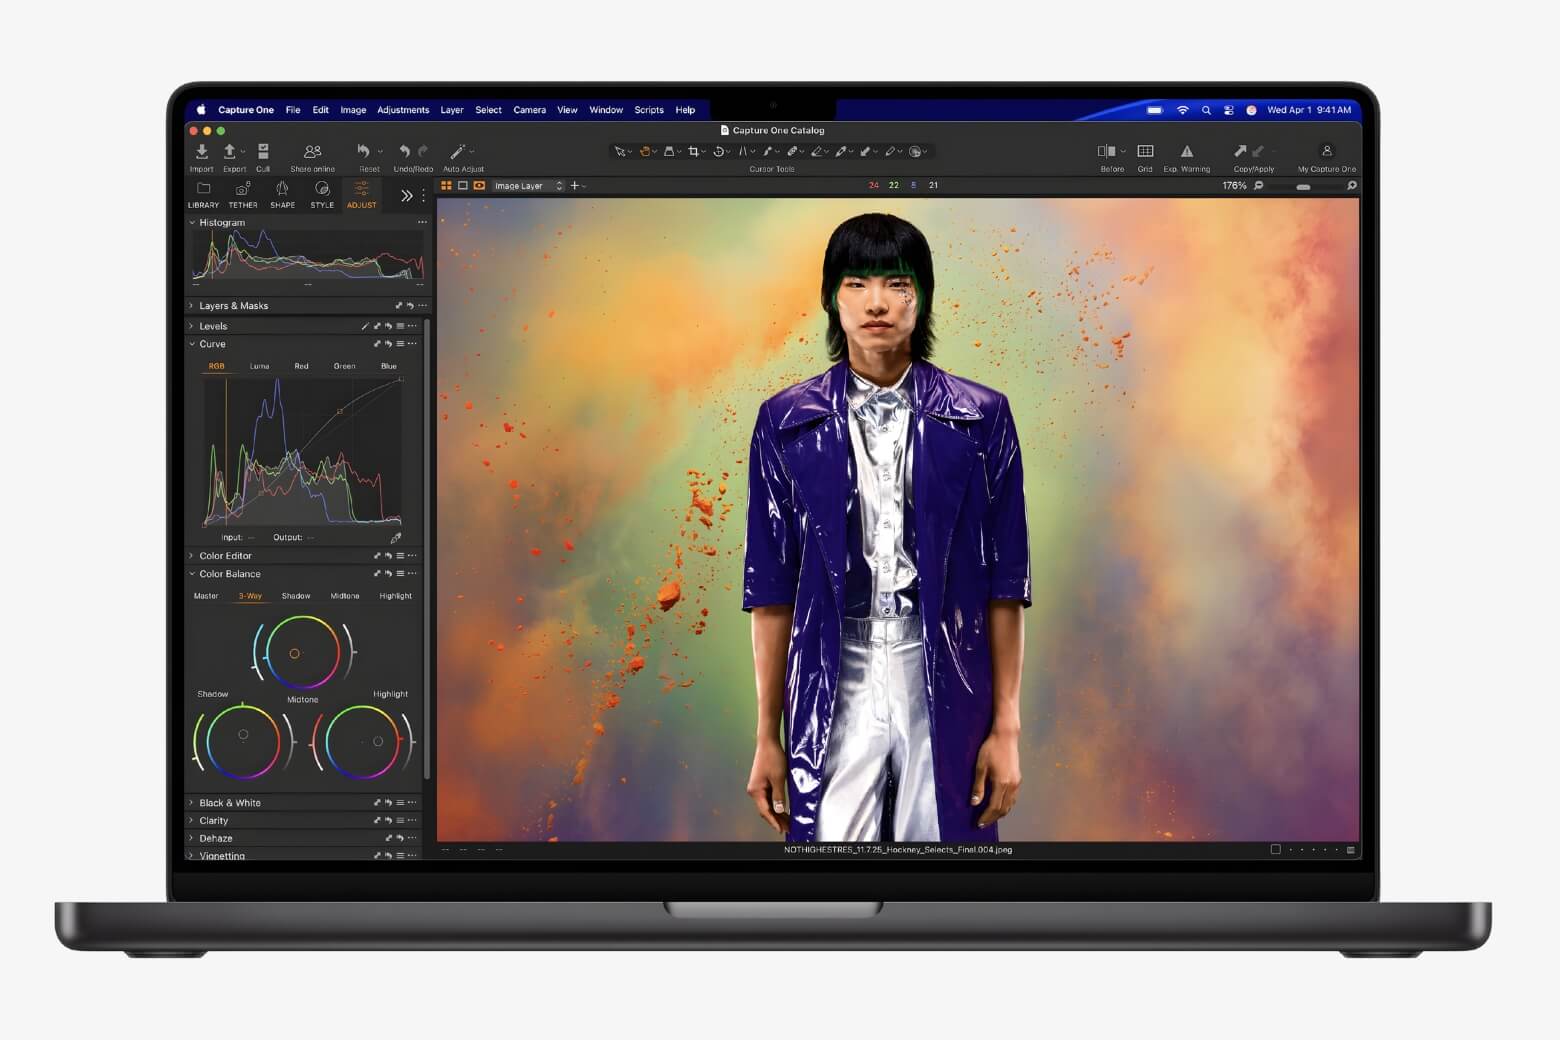Switch to the Library tool tab
Image resolution: width=1560 pixels, height=1040 pixels.
(203, 195)
